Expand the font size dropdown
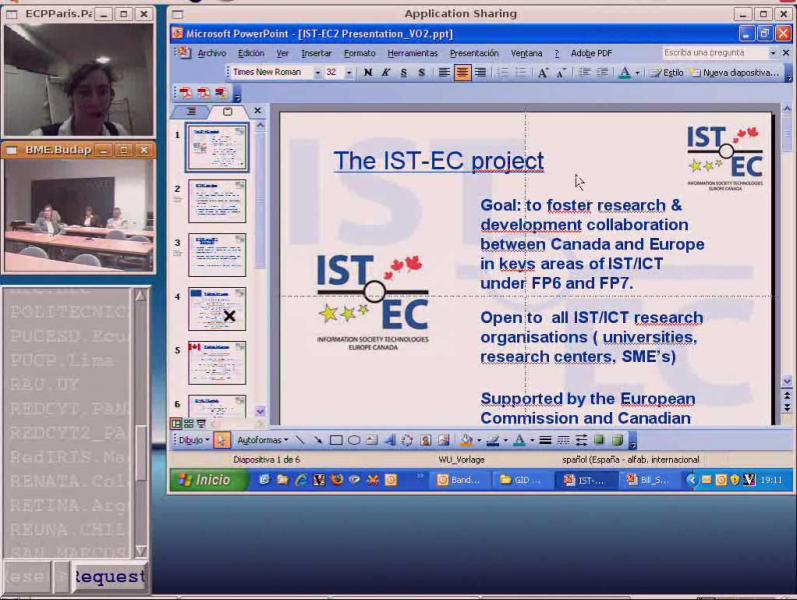The image size is (797, 600). click(x=349, y=73)
